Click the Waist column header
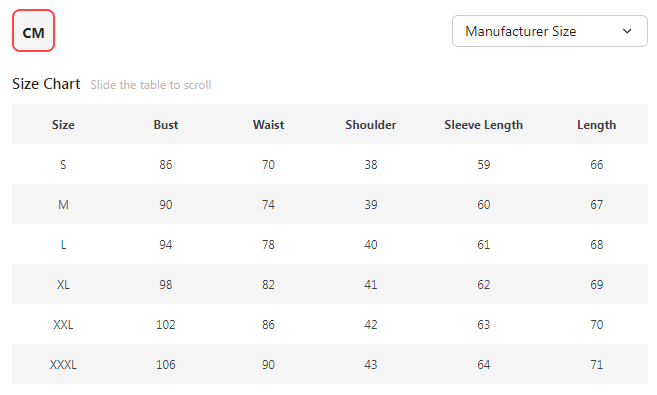Image resolution: width=657 pixels, height=395 pixels. 269,125
